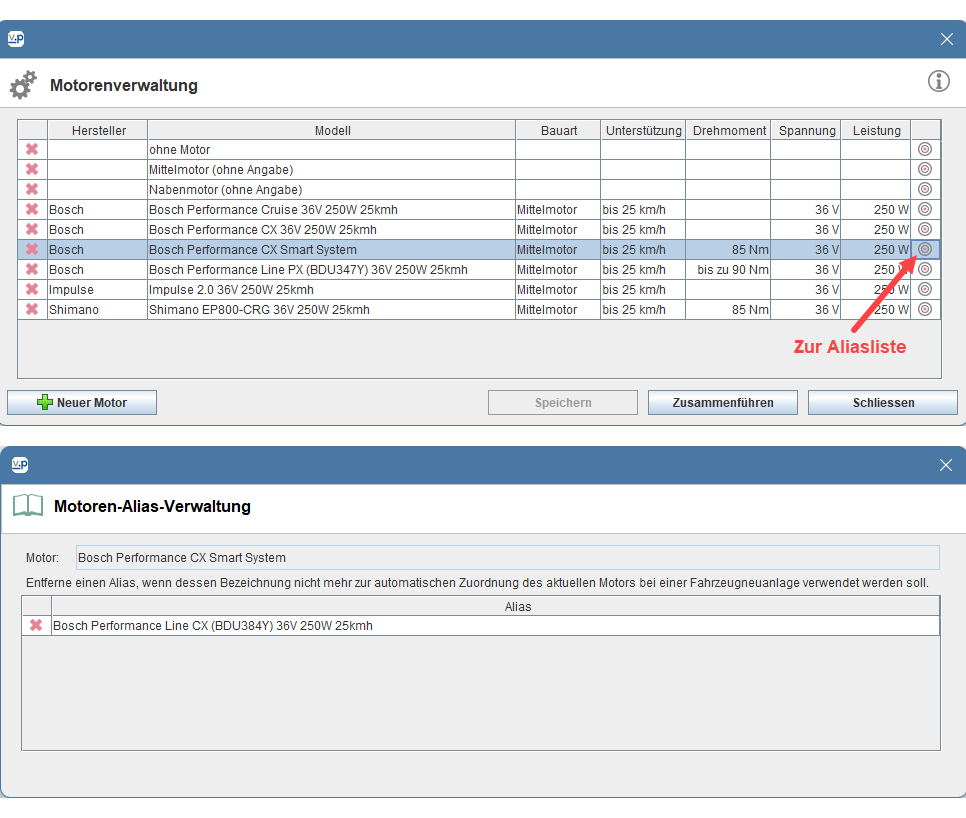The width and height of the screenshot is (966, 818).
Task: Click '85 Nm' torque in CX Smart System row
Action: [x=728, y=249]
